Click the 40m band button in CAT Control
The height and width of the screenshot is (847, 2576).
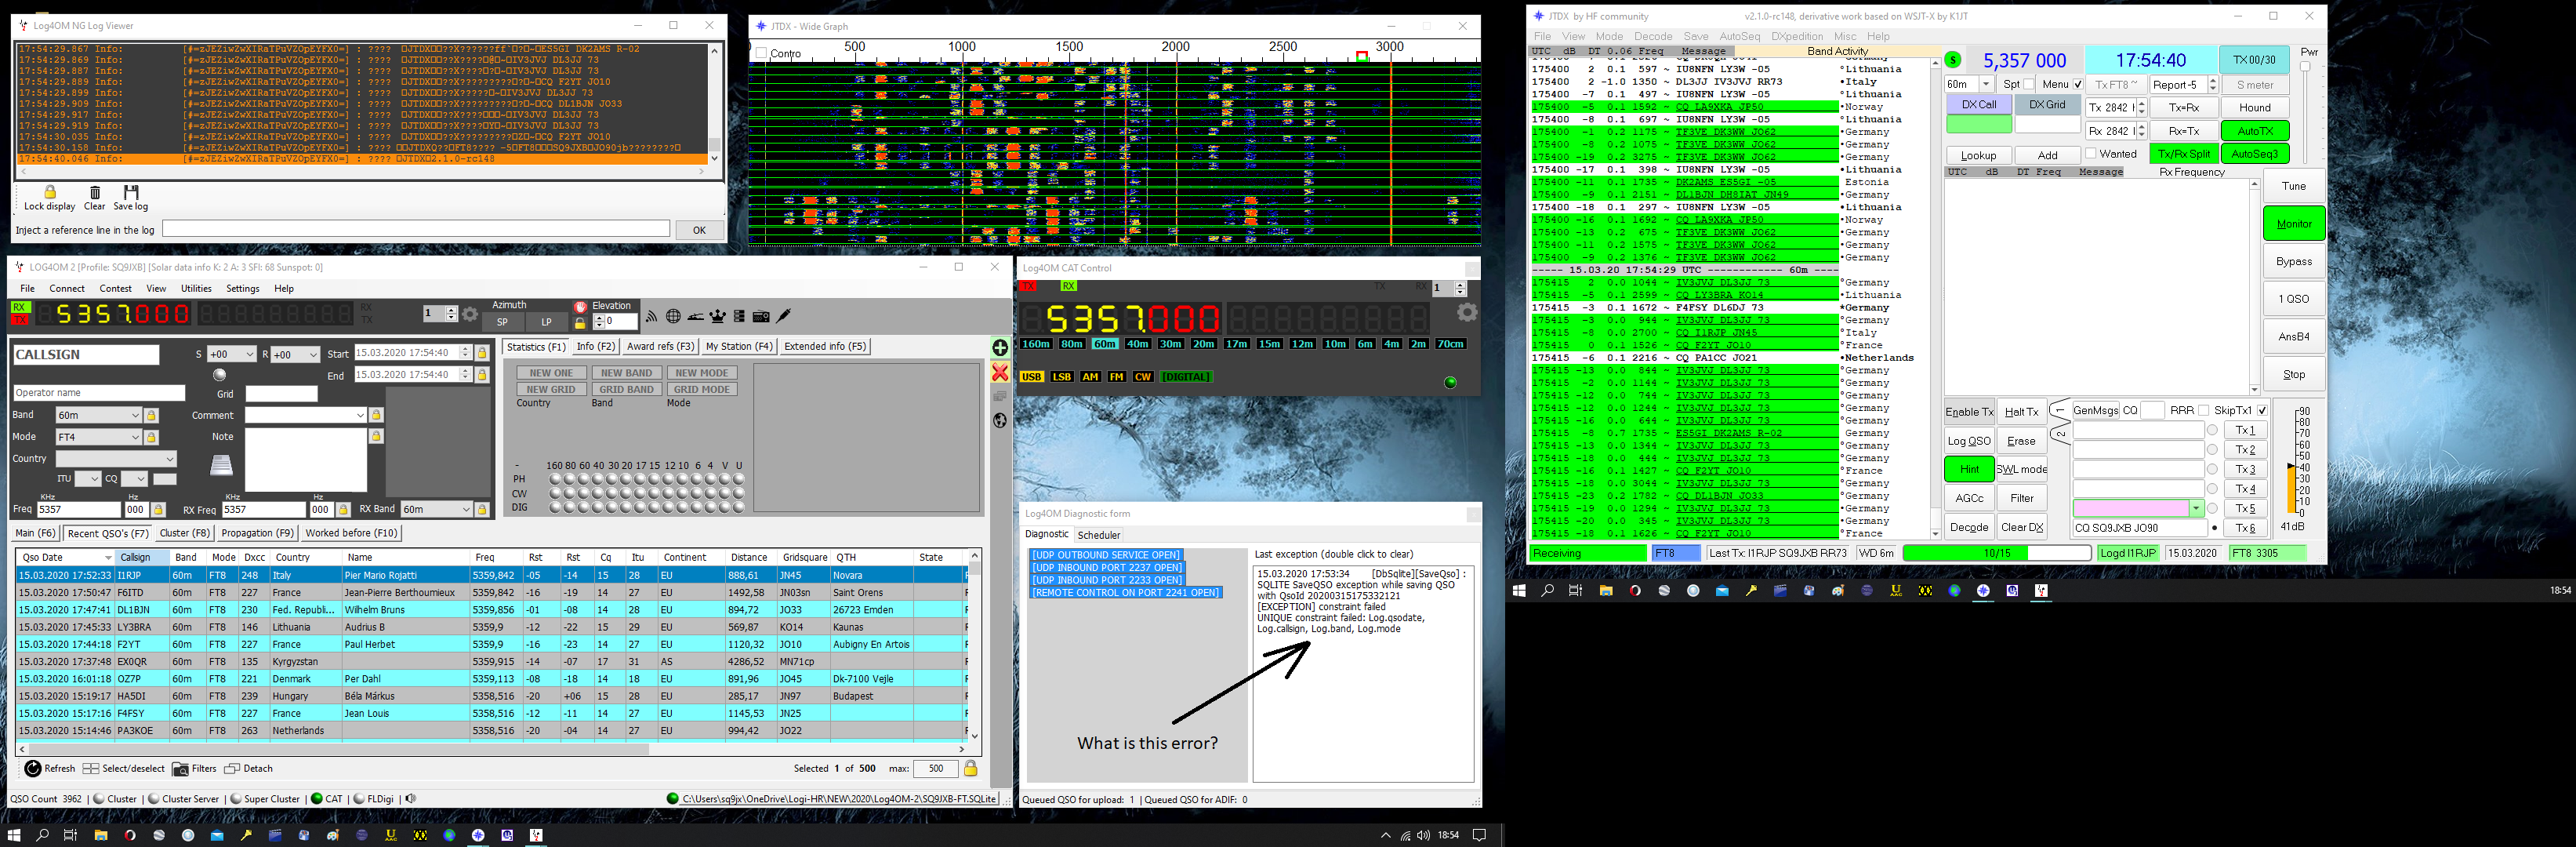[1137, 344]
